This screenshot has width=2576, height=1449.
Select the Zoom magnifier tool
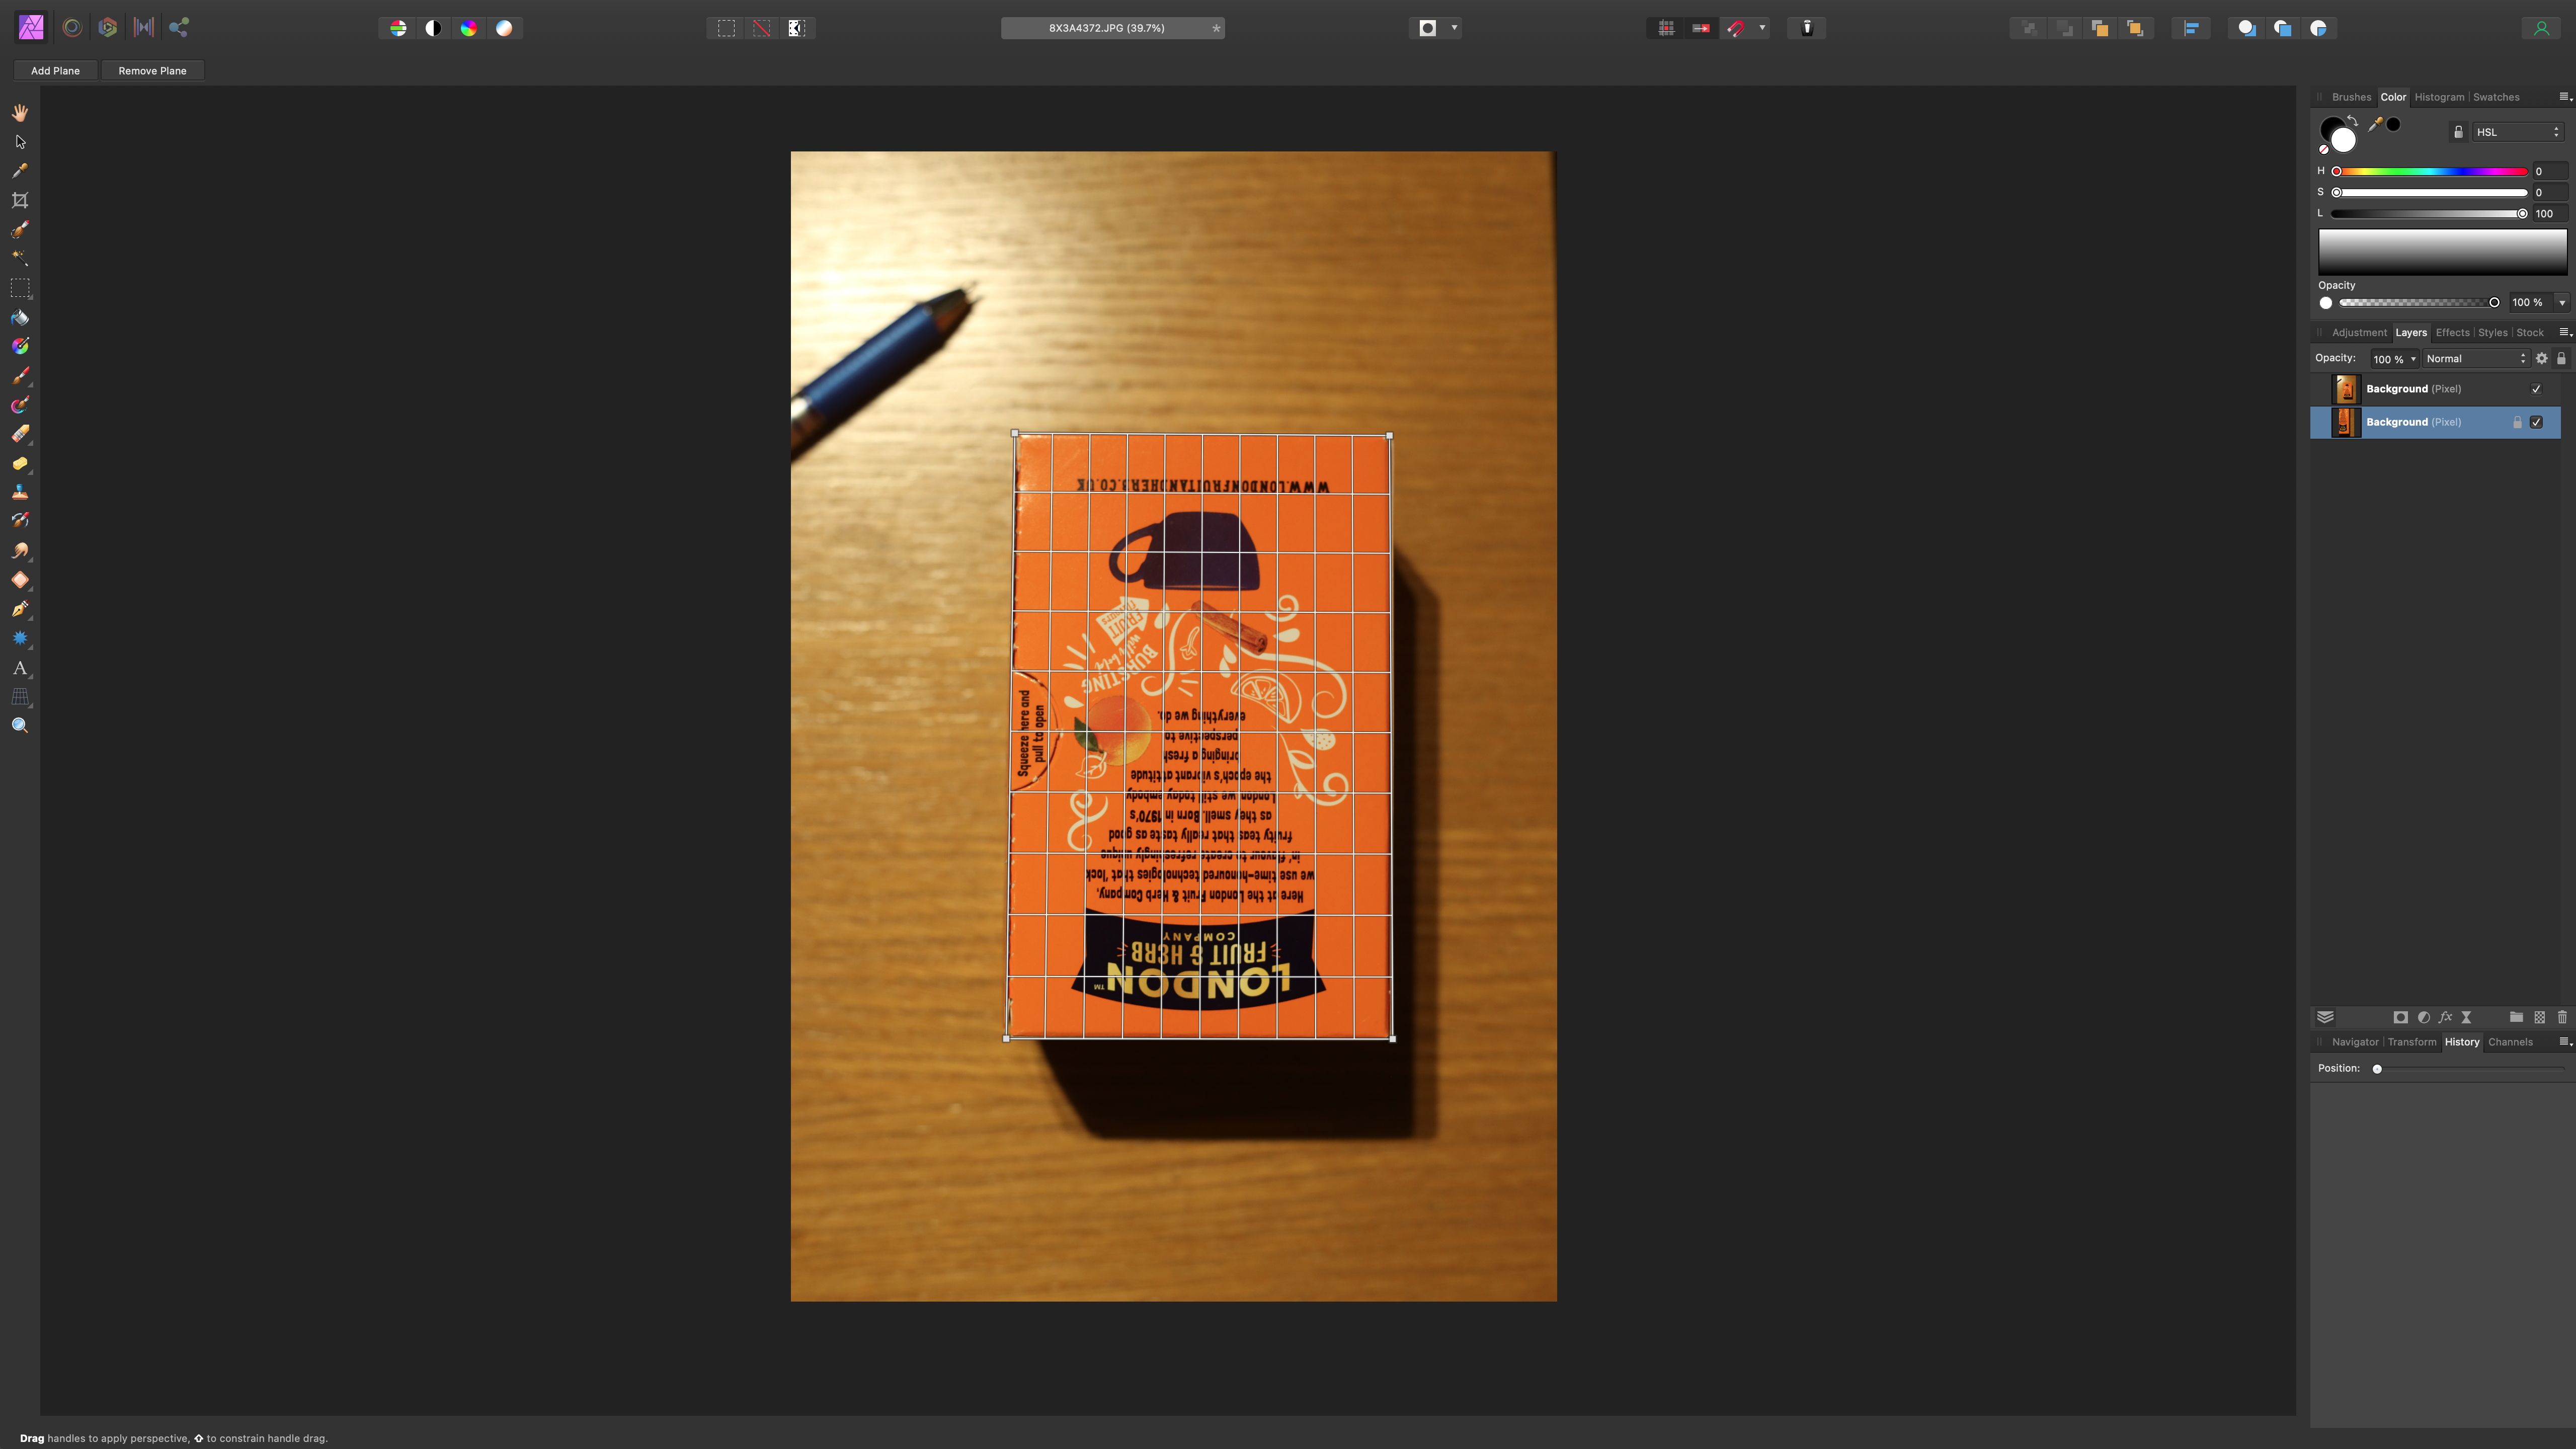pyautogui.click(x=20, y=725)
